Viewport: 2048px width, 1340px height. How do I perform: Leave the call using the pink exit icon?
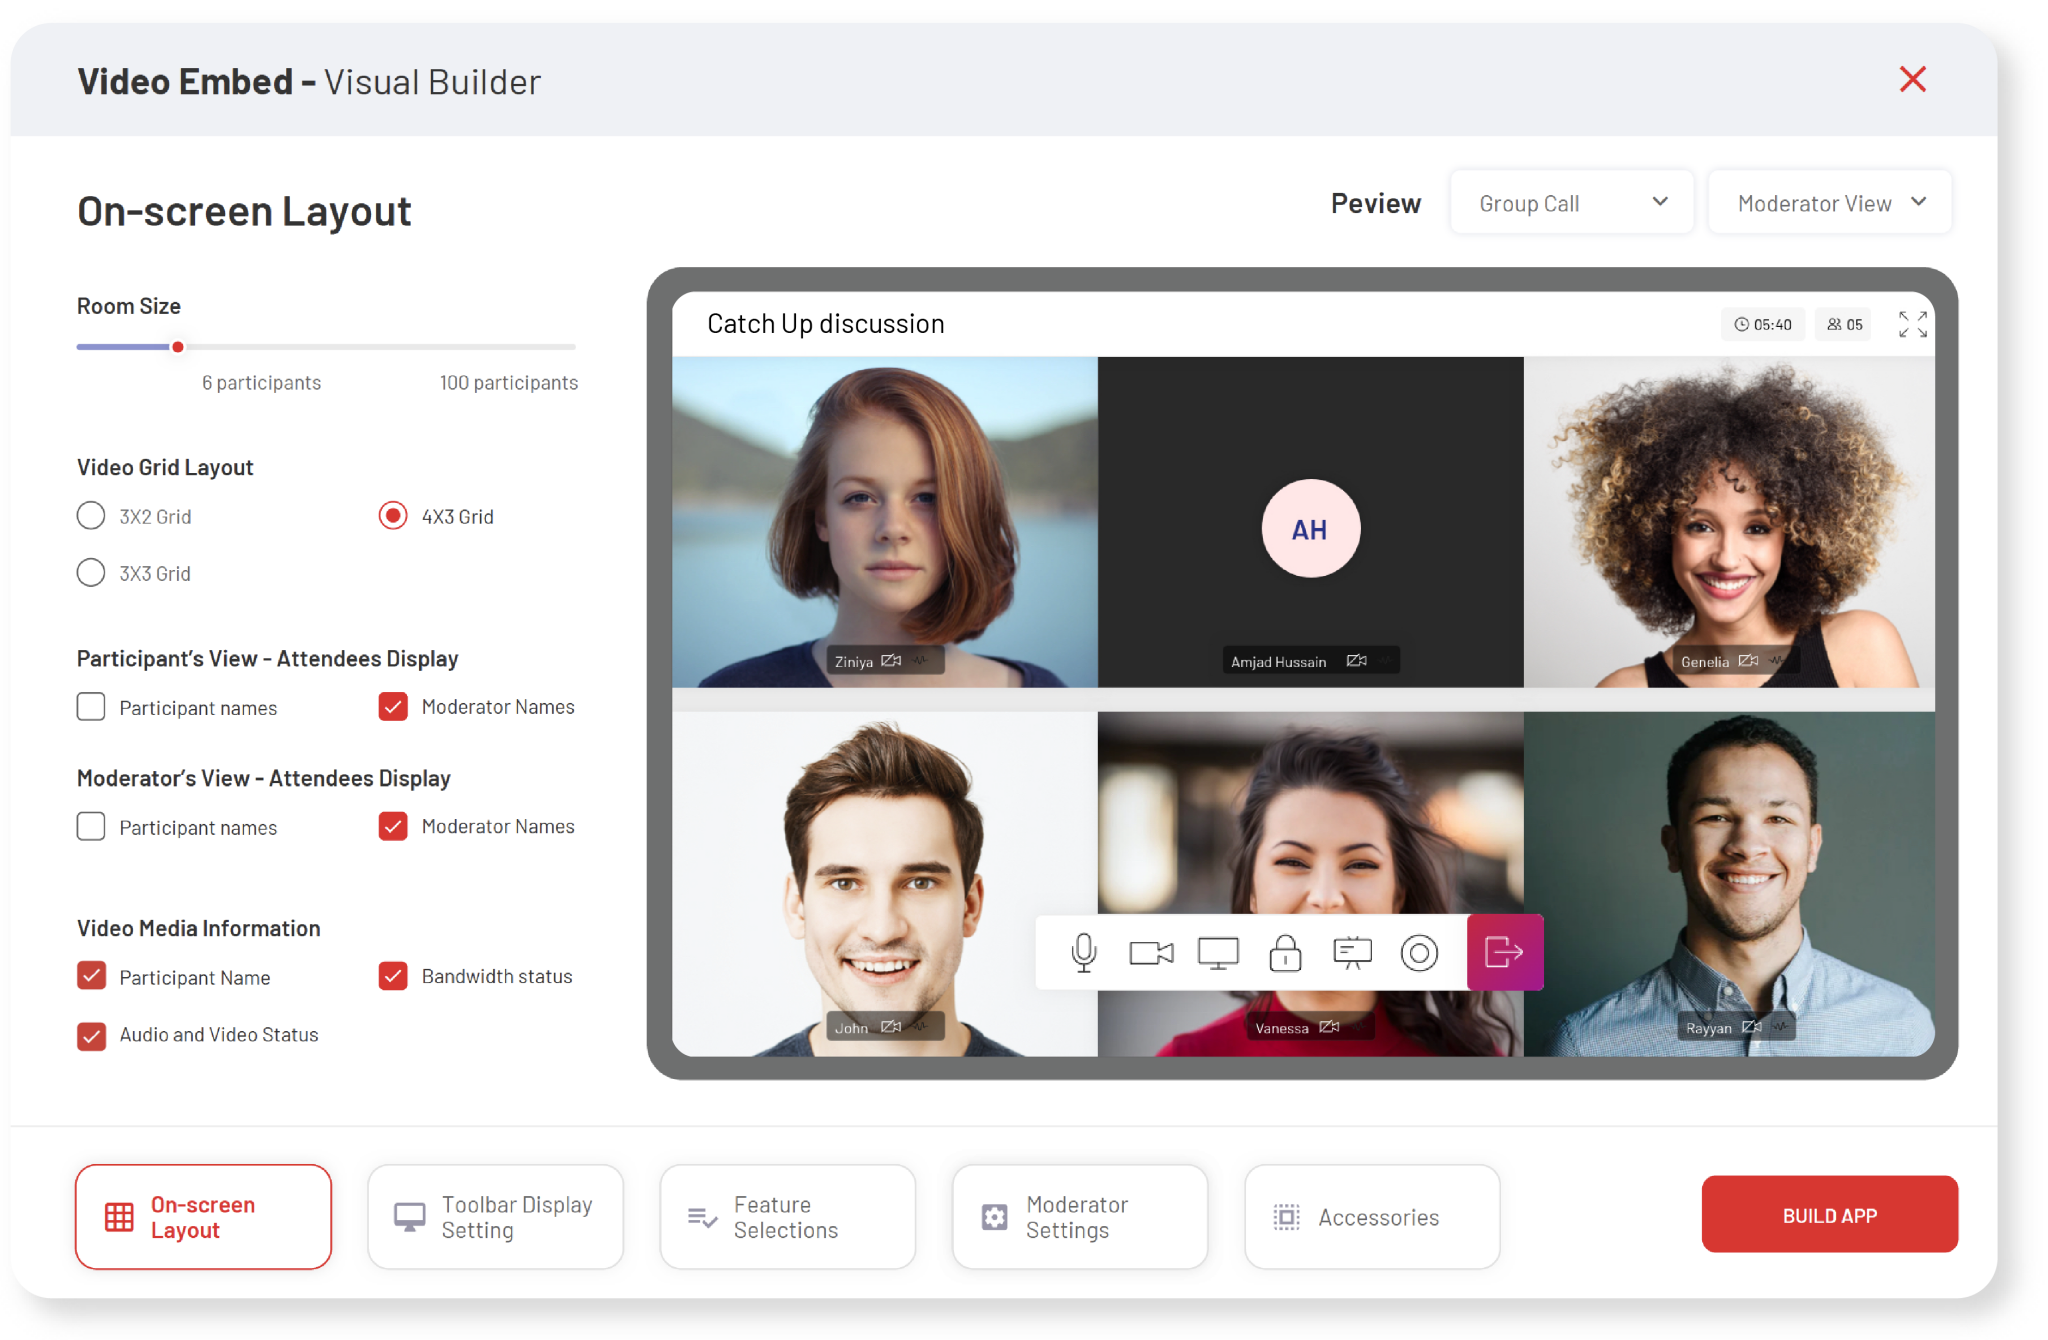1504,952
